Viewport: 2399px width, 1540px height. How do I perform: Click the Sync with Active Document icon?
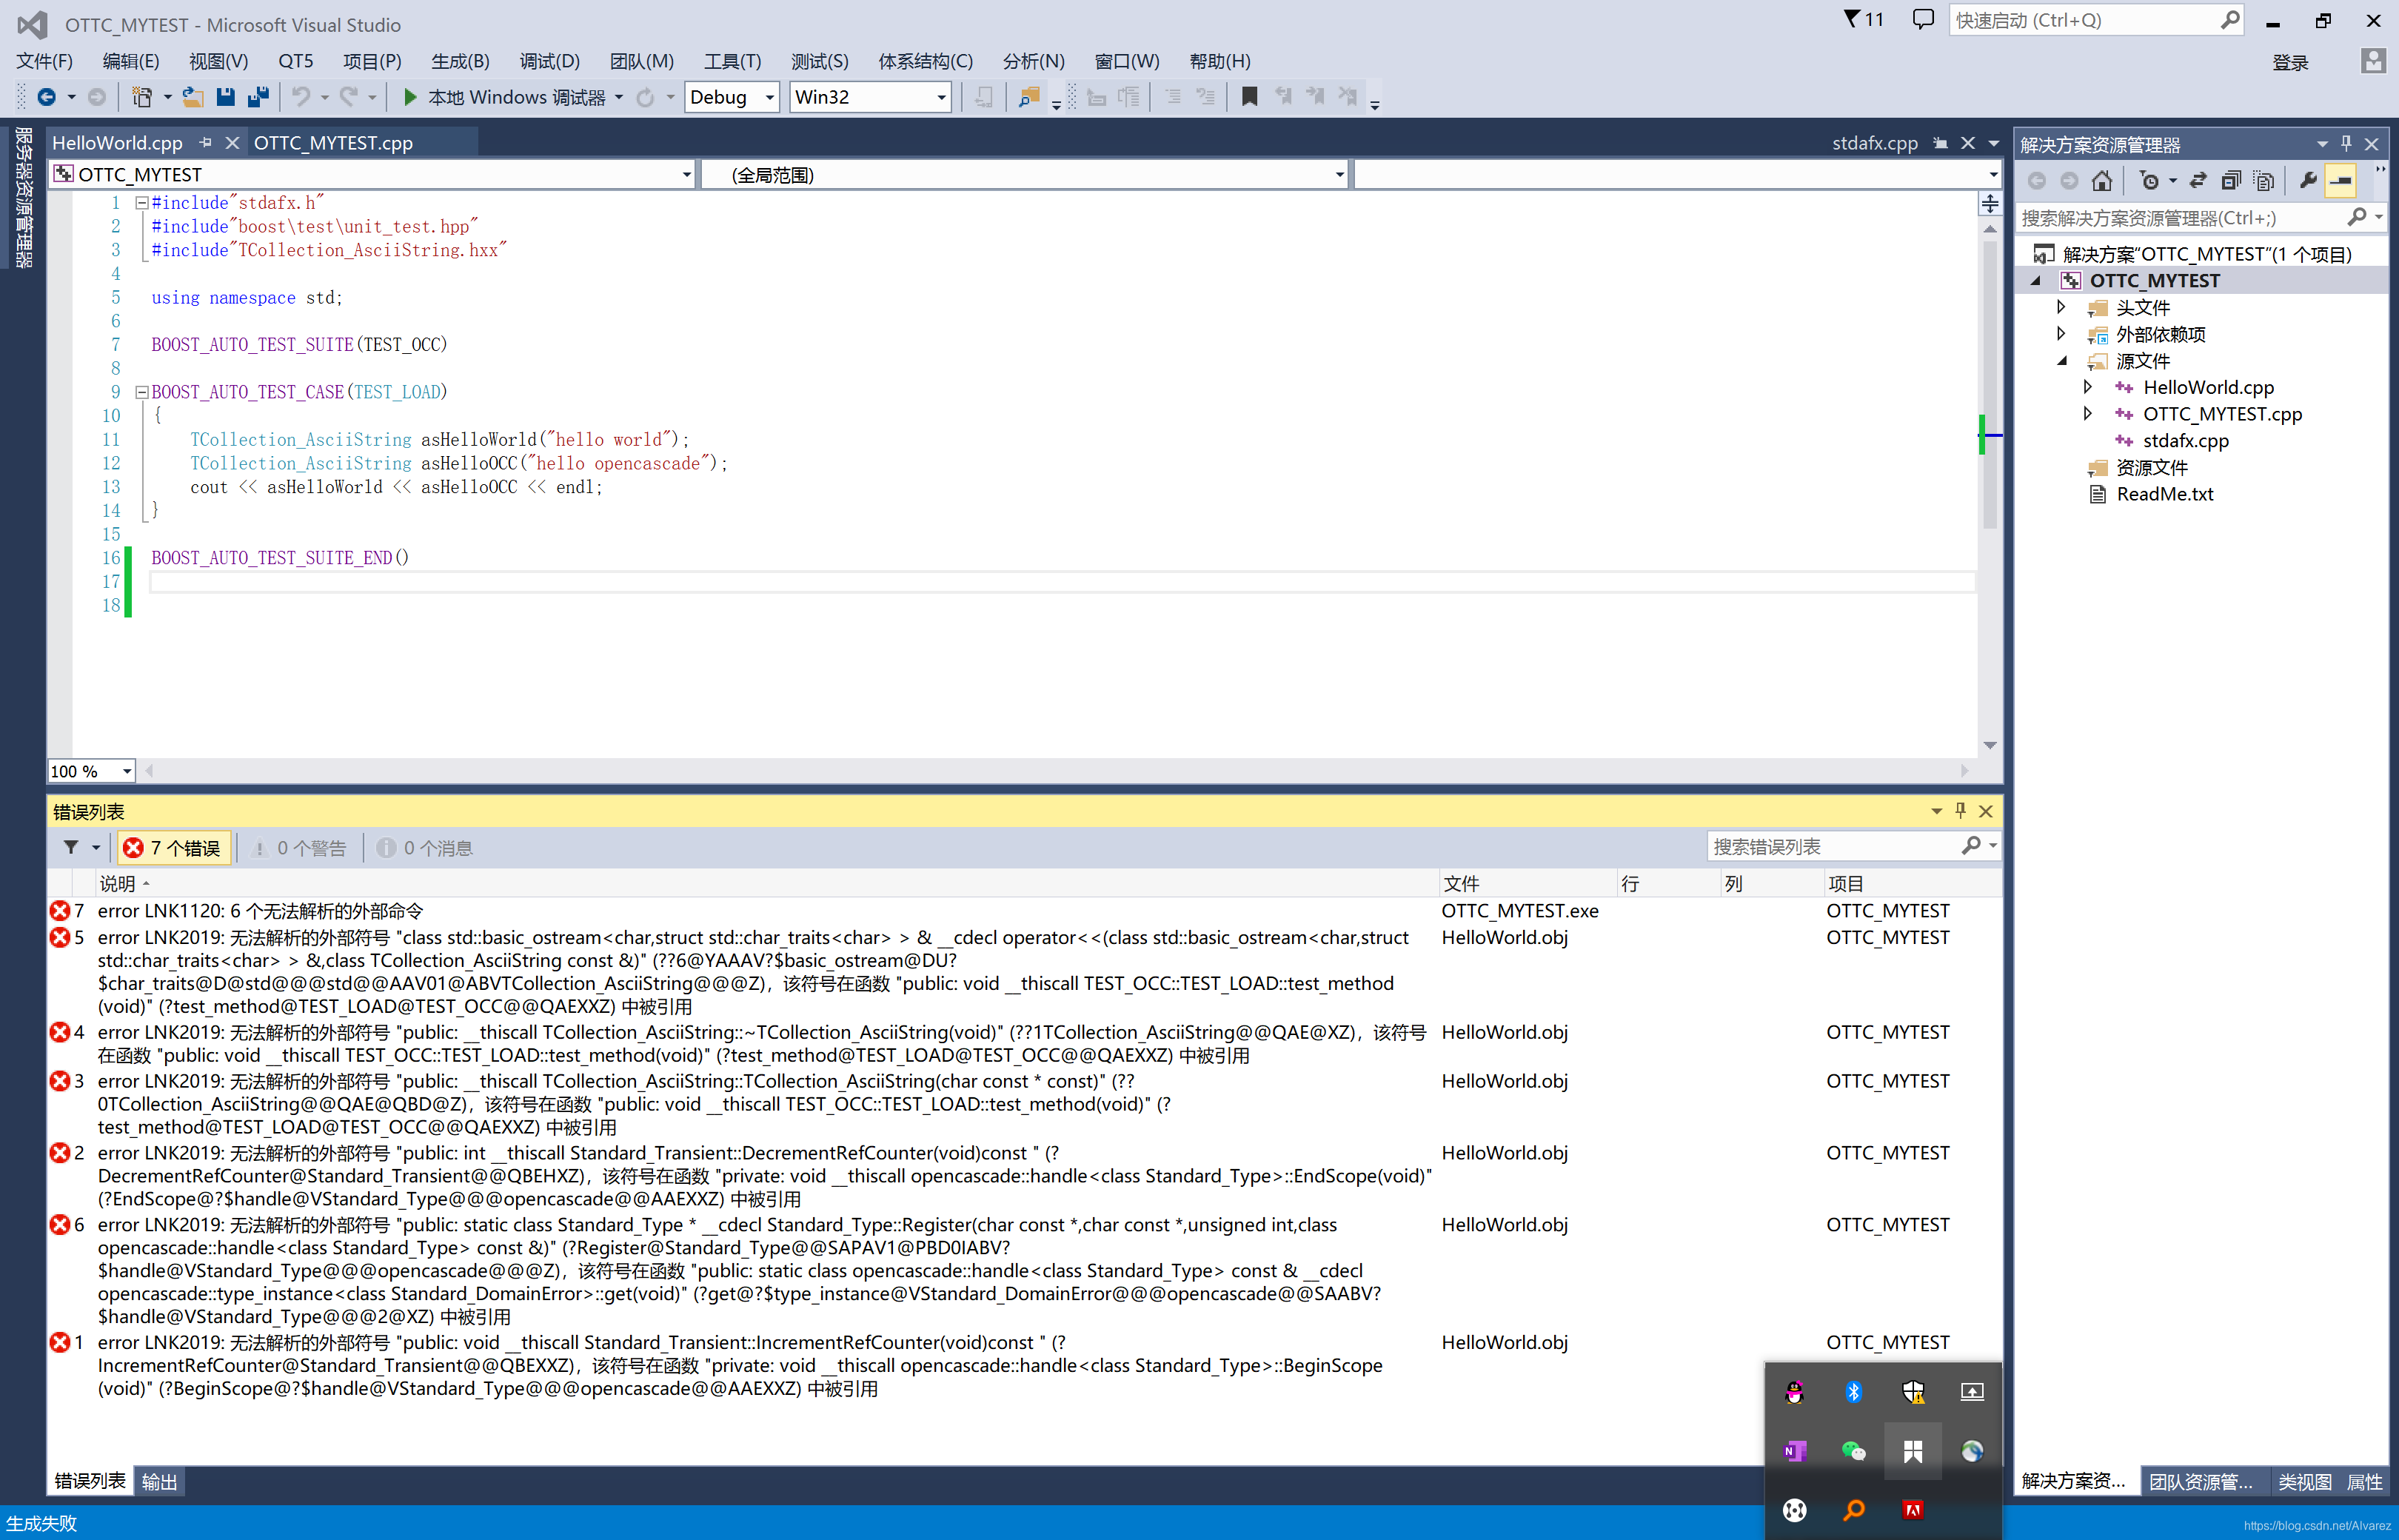pos(2198,181)
